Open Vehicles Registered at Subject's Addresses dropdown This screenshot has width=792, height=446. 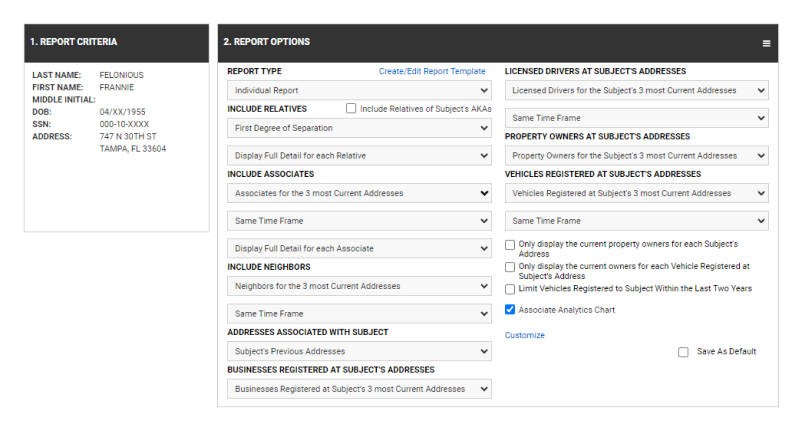(x=636, y=193)
